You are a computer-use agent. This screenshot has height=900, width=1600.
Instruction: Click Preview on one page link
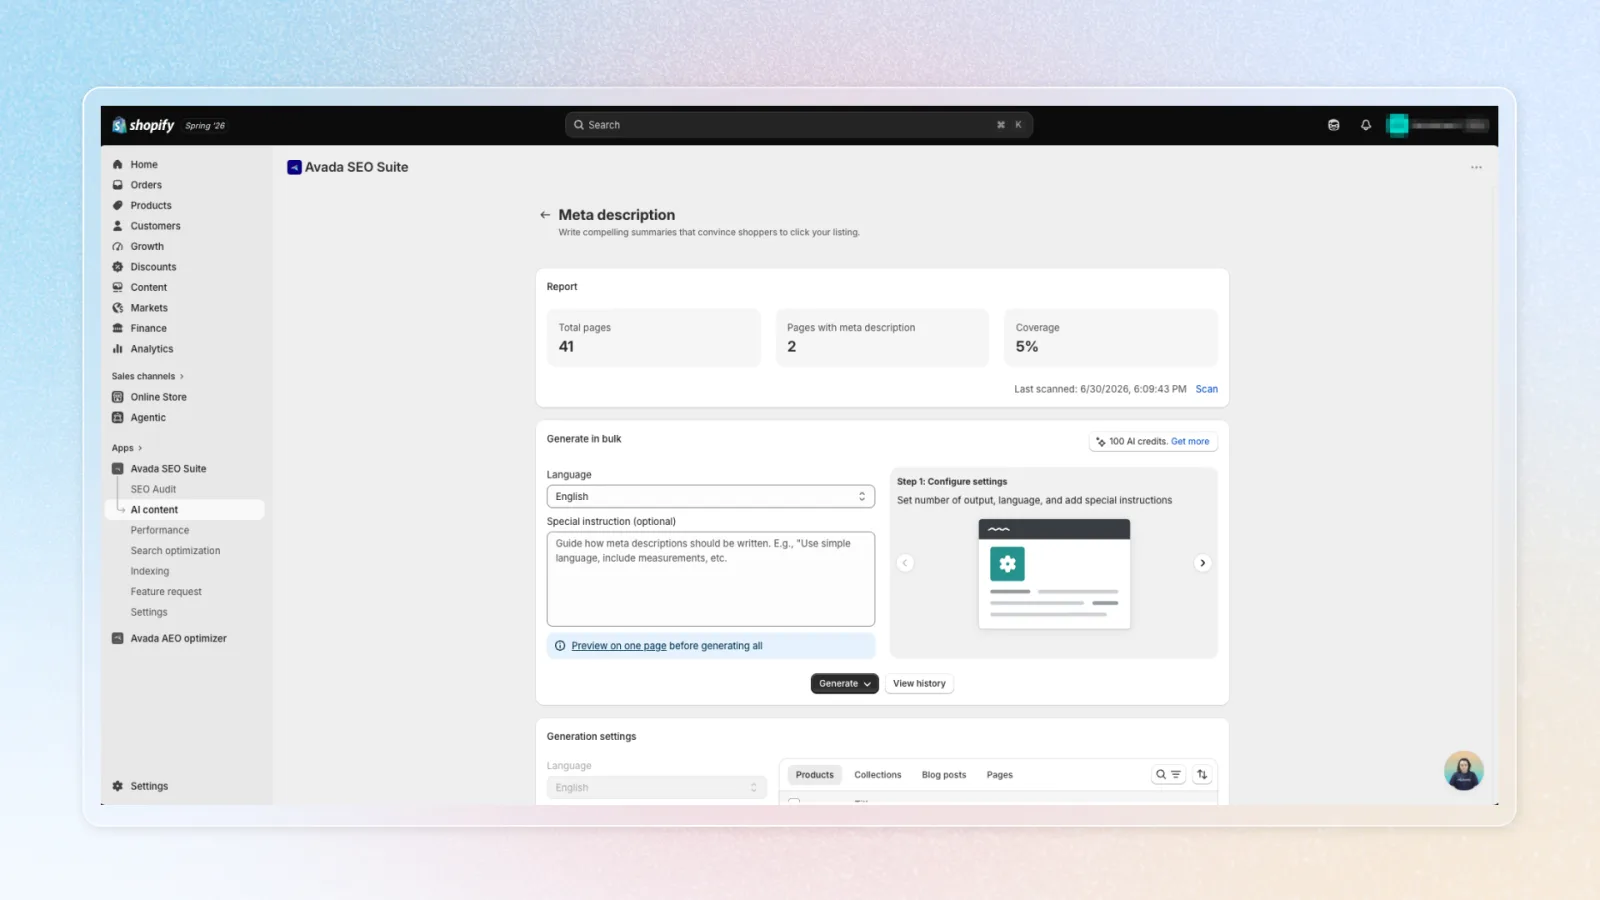click(x=618, y=646)
